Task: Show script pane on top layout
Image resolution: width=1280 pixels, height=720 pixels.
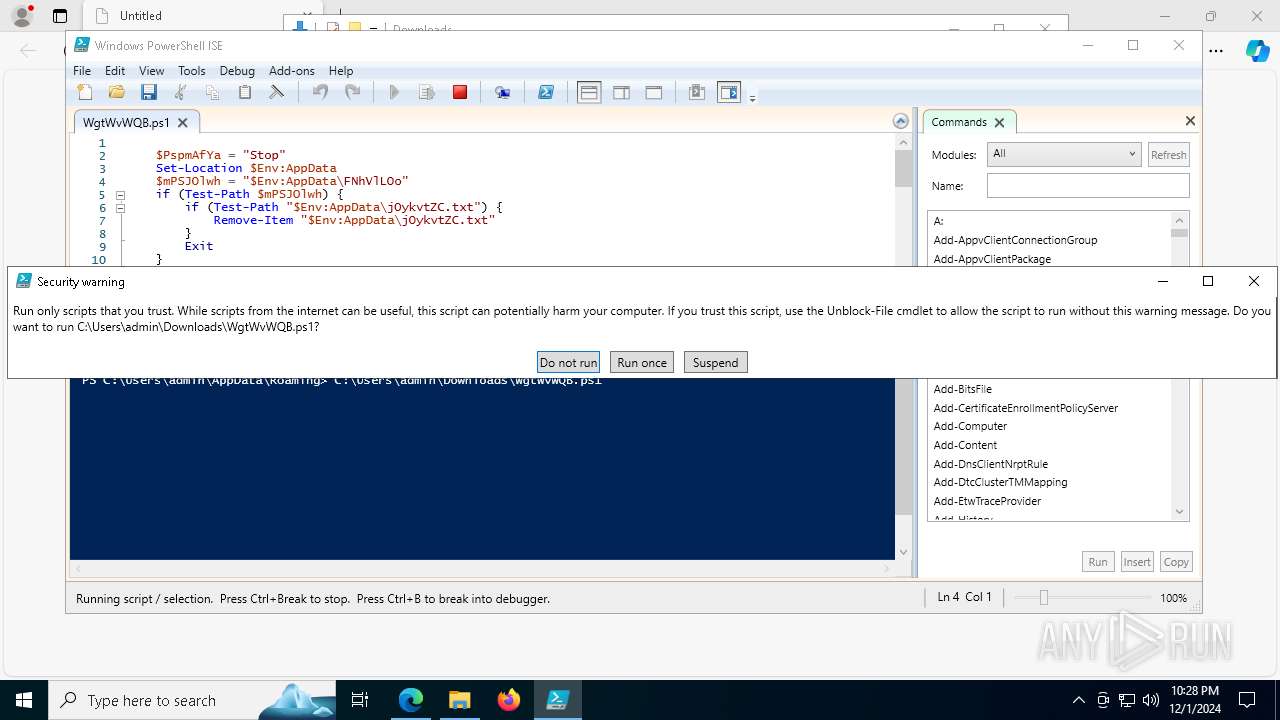Action: (589, 93)
